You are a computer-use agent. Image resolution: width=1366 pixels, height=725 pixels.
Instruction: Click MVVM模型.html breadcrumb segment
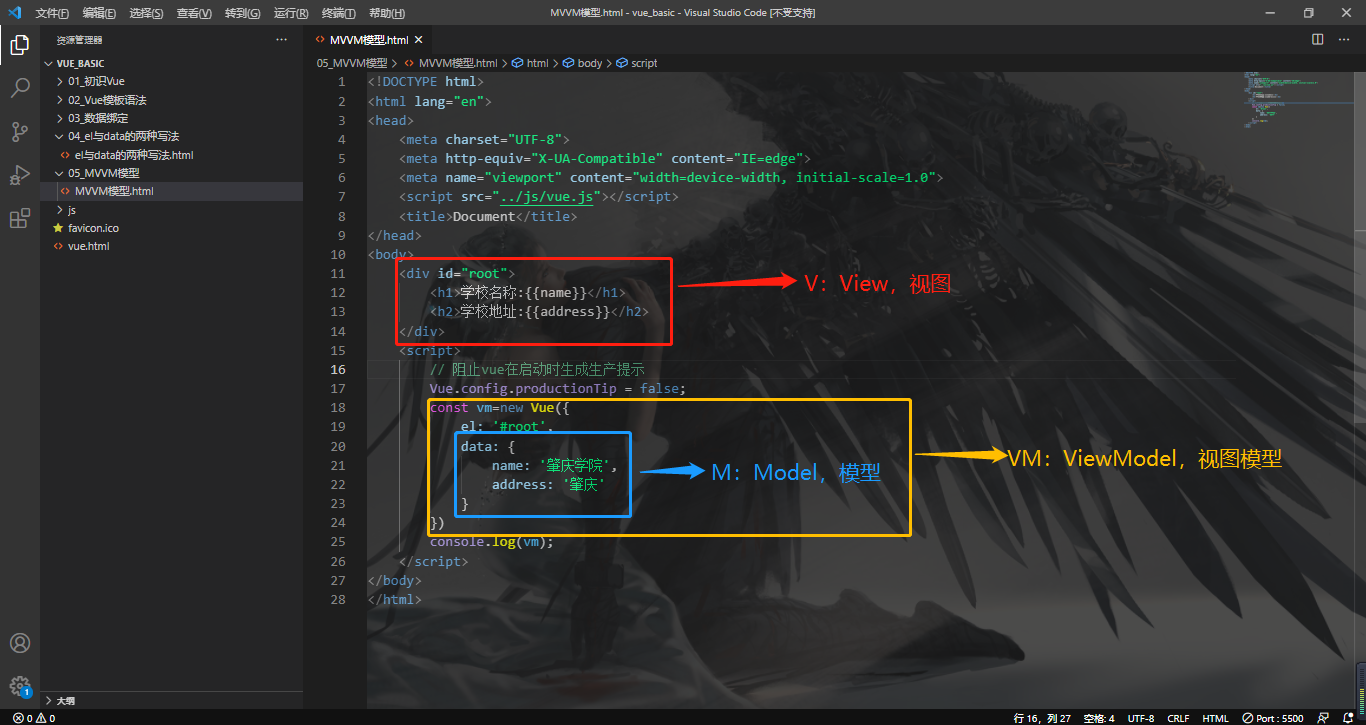(458, 63)
